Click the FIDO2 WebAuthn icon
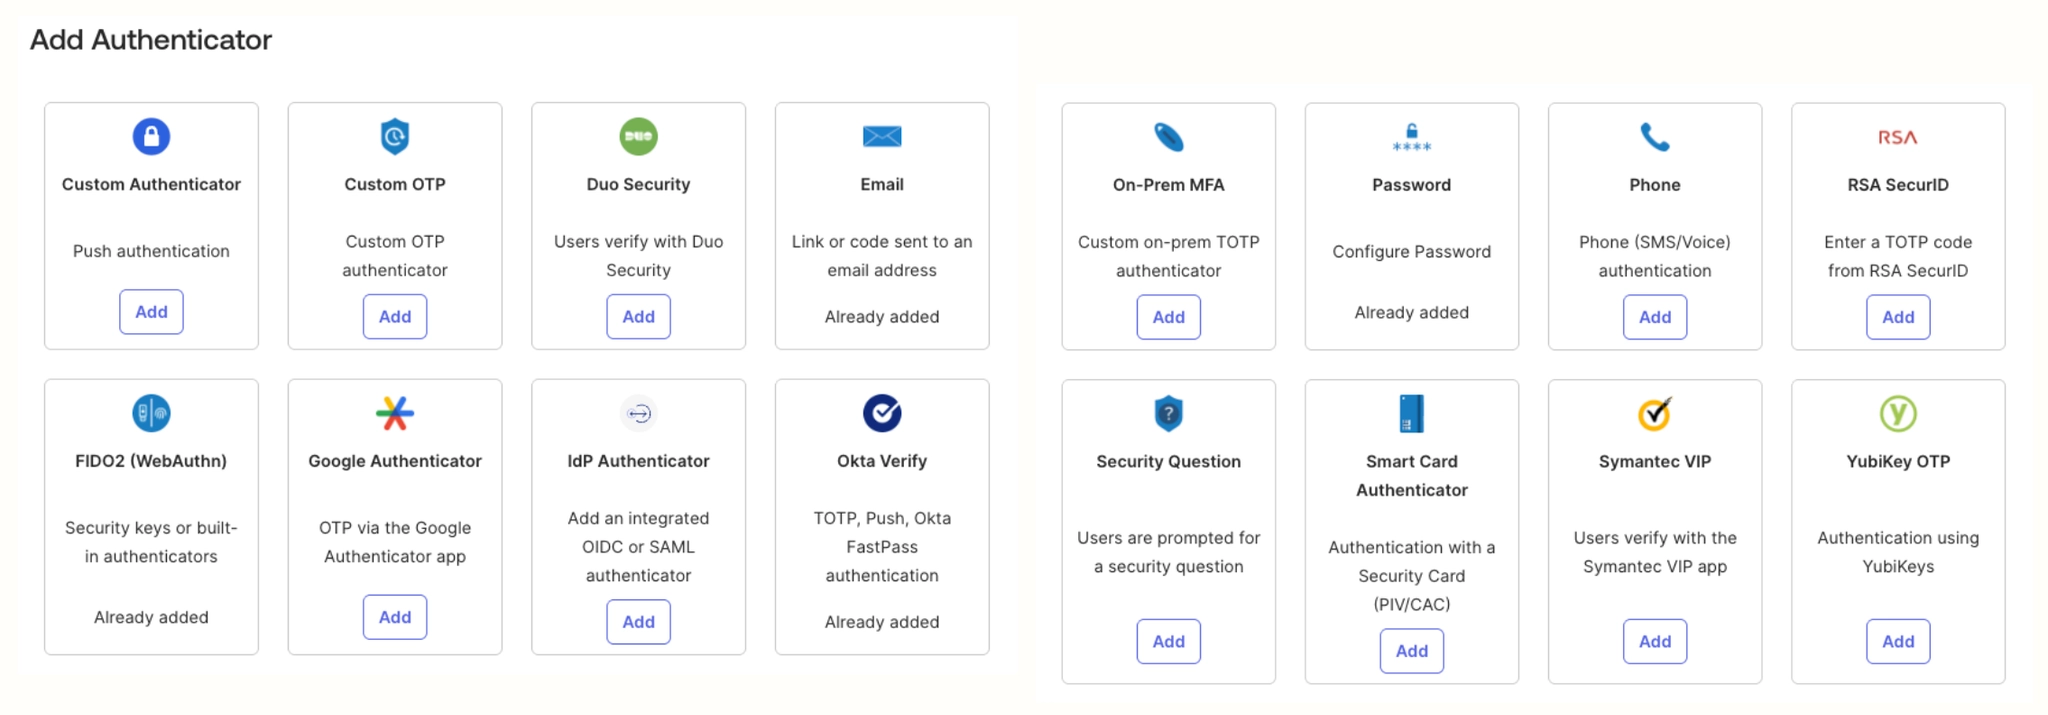Viewport: 2048px width, 715px height. pos(151,413)
